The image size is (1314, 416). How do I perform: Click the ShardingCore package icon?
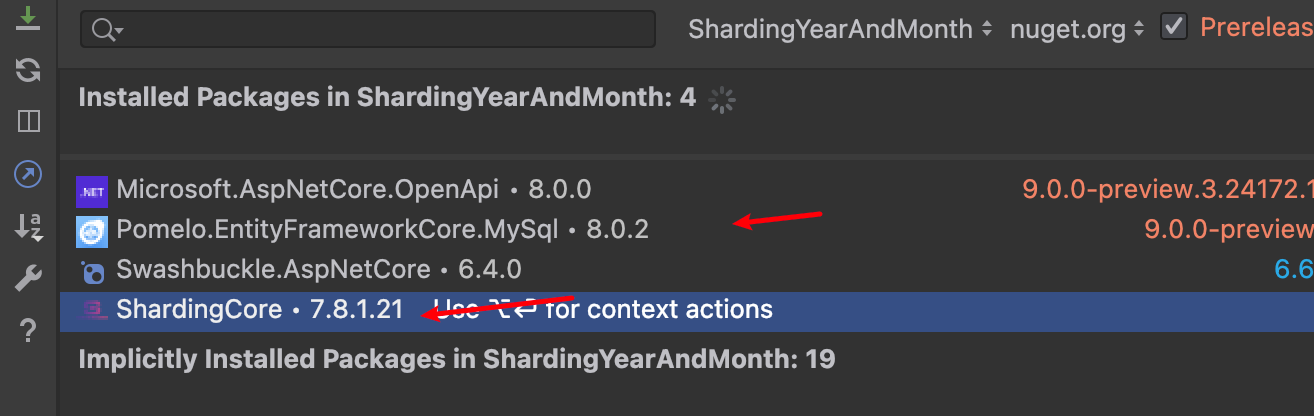click(x=92, y=310)
